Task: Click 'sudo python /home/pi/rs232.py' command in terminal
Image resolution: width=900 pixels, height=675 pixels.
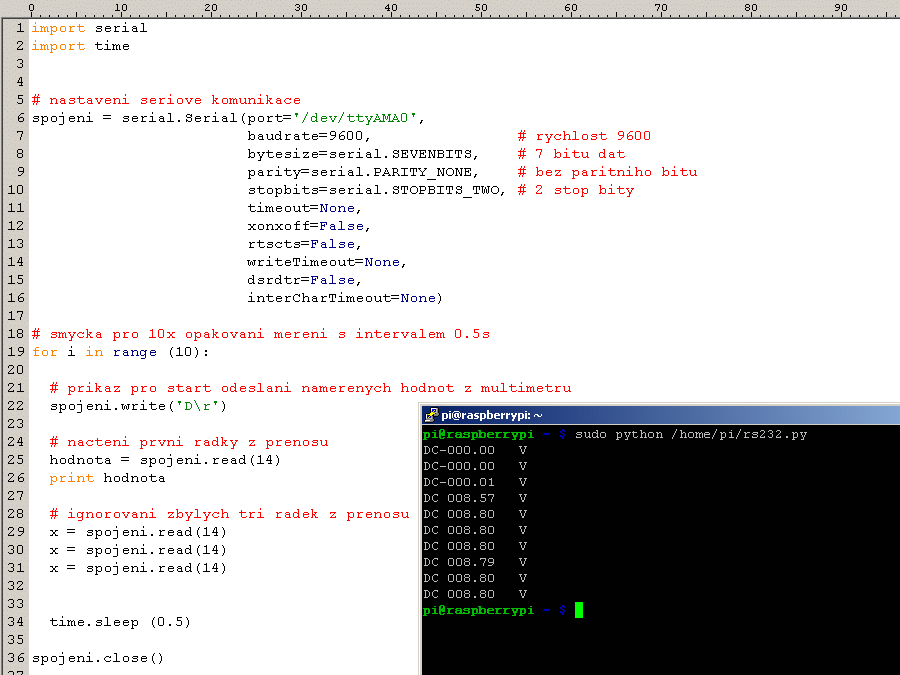Action: pos(691,434)
